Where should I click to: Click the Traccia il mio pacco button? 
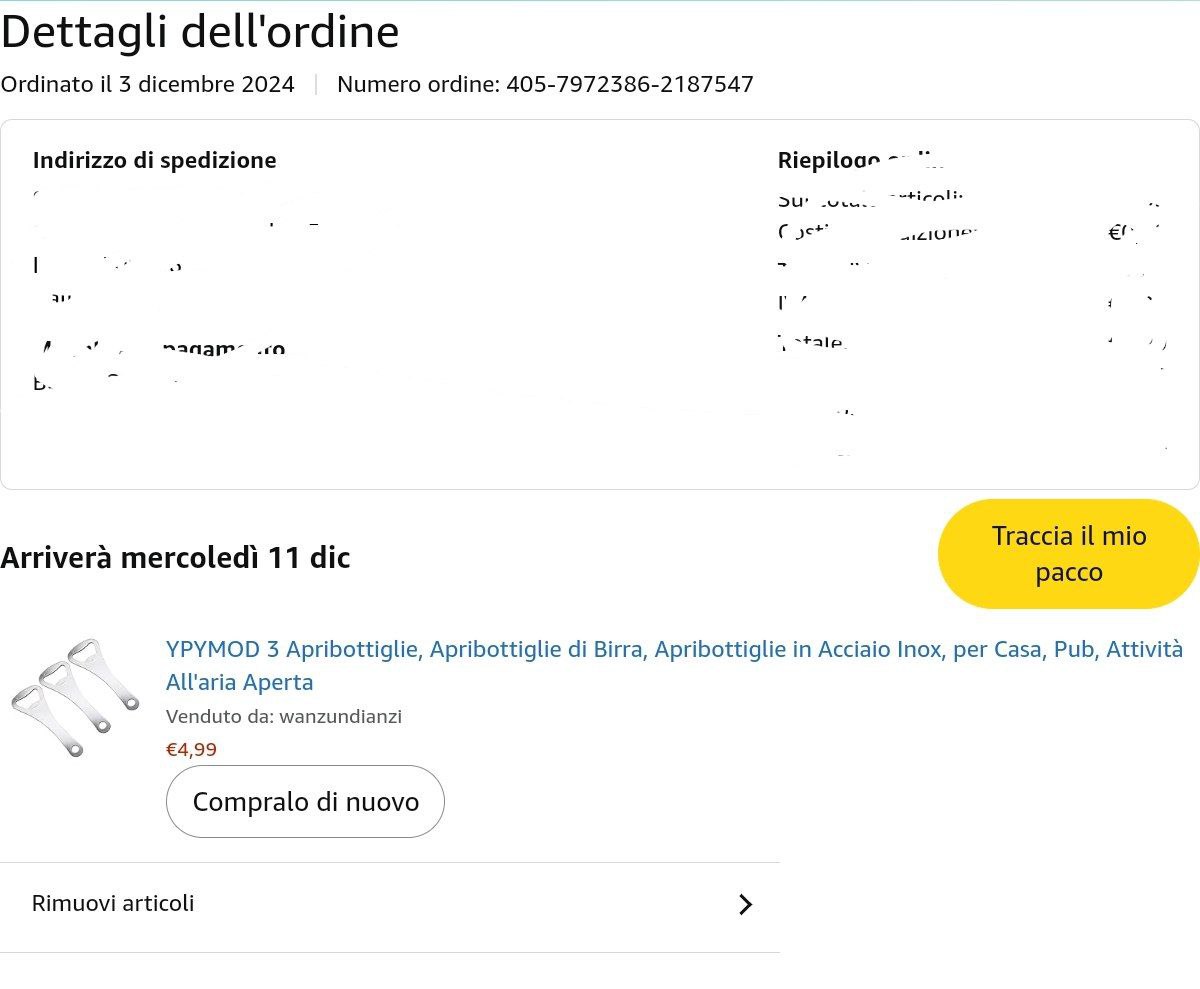[x=1068, y=554]
